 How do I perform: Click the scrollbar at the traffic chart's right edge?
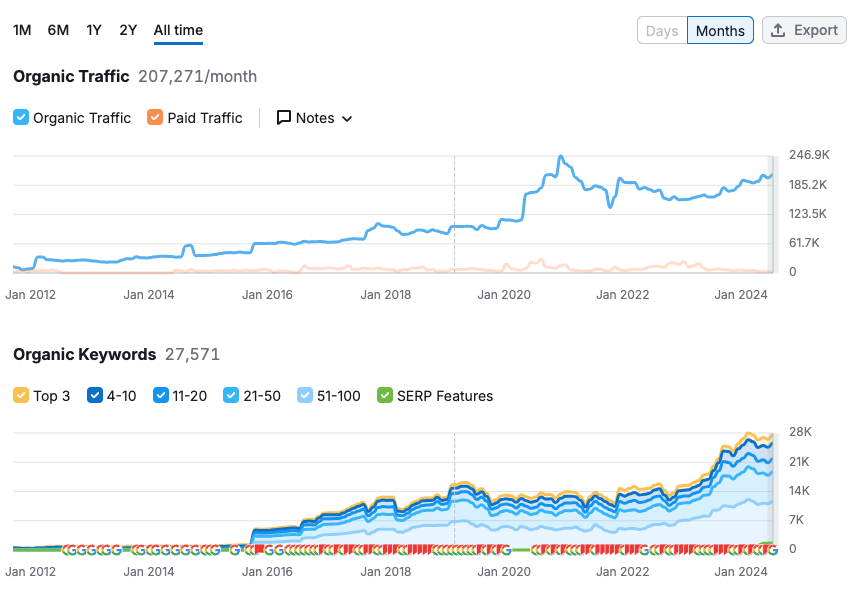coord(775,210)
